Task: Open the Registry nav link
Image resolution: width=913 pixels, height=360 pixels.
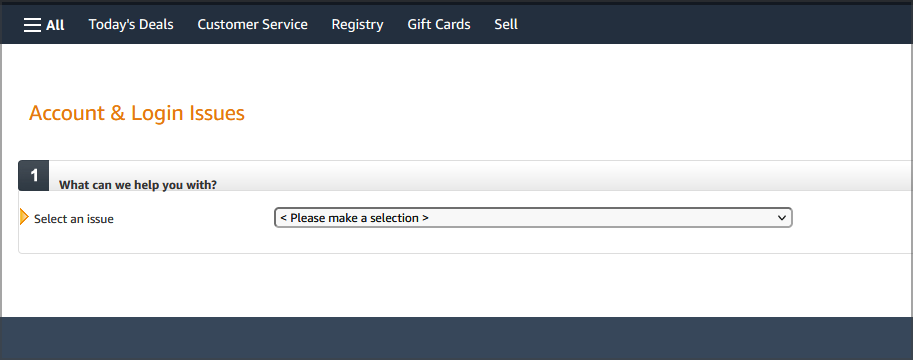Action: pyautogui.click(x=358, y=24)
